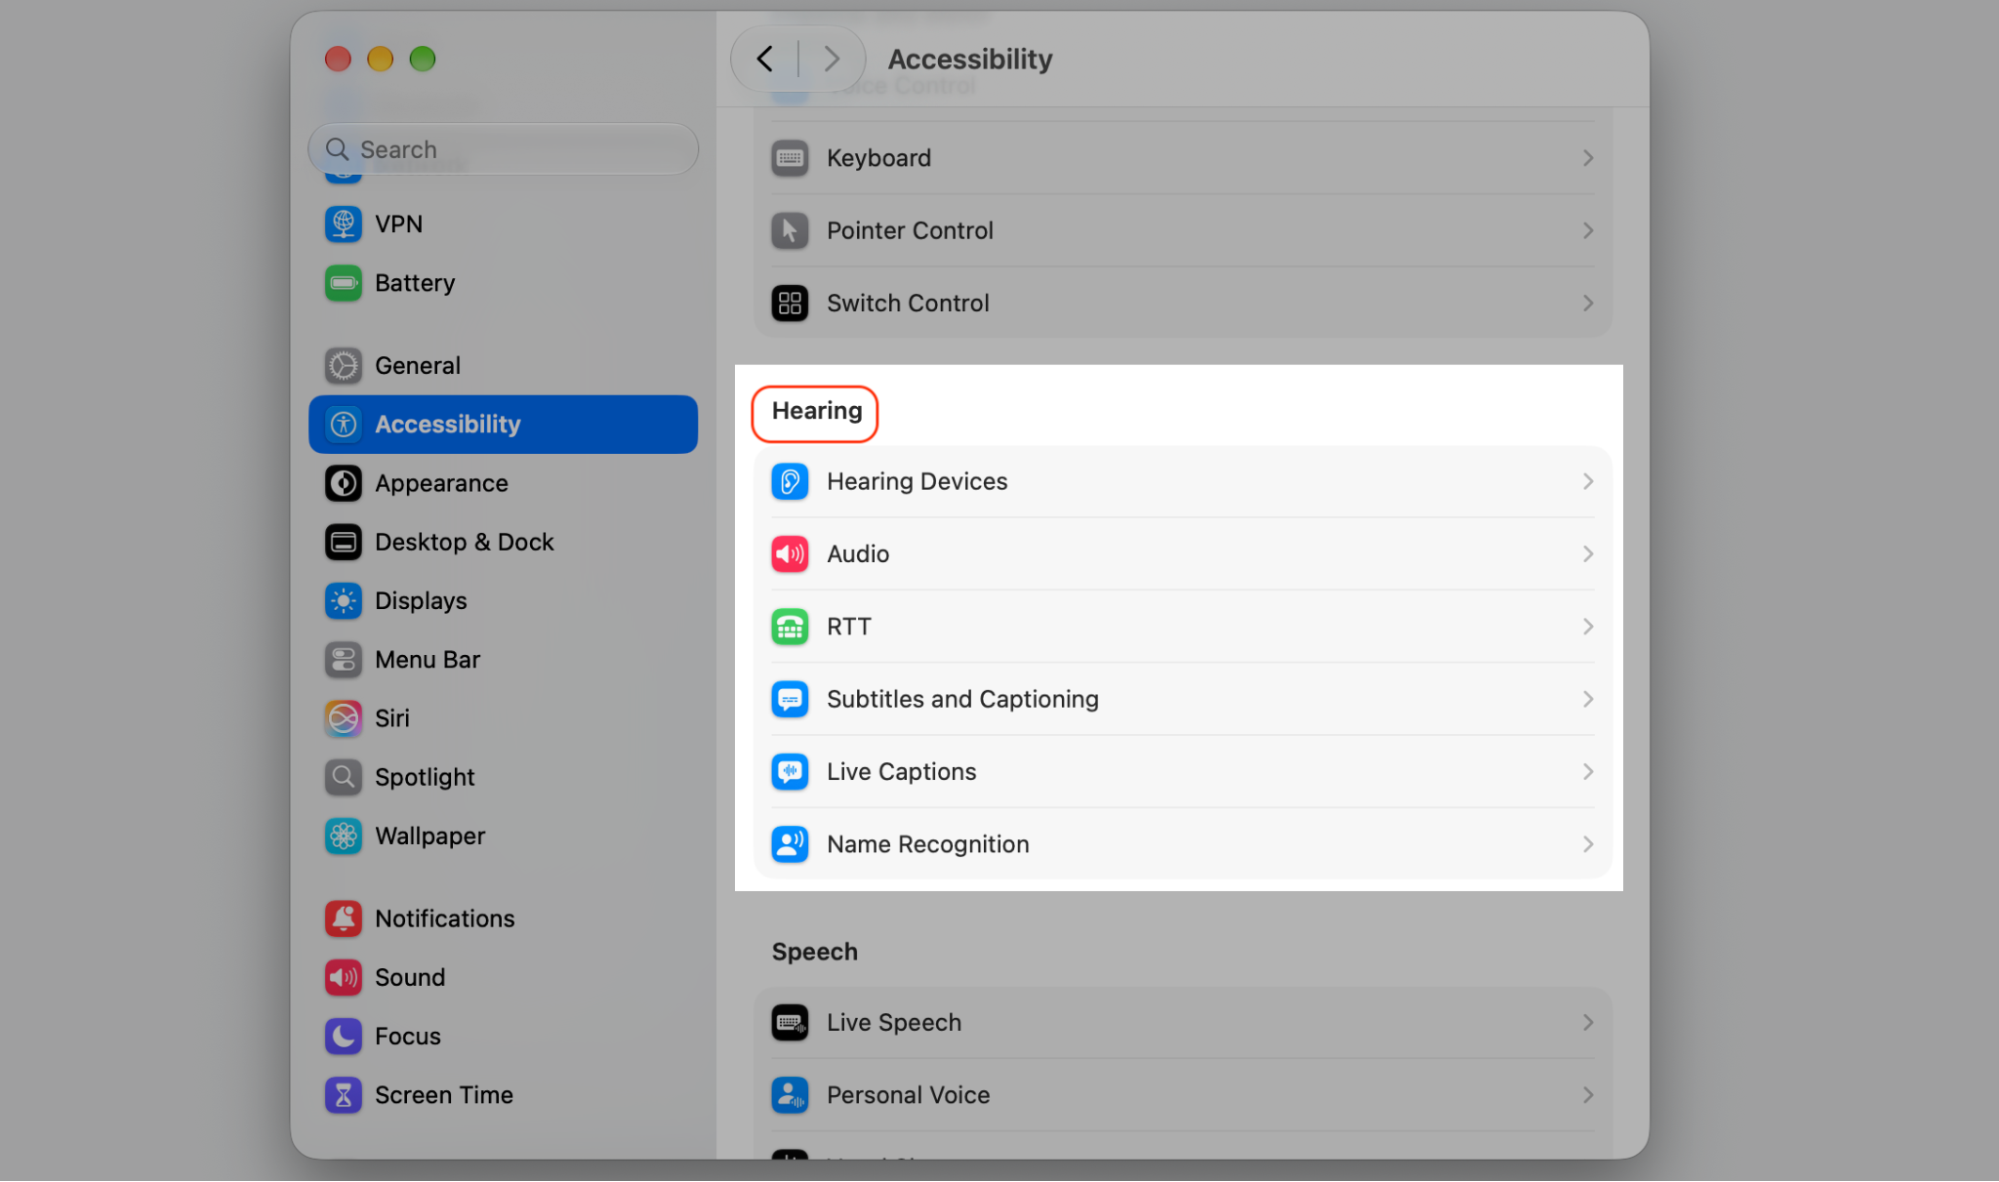Viewport: 1999px width, 1182px height.
Task: Click the green Battery icon
Action: click(343, 283)
